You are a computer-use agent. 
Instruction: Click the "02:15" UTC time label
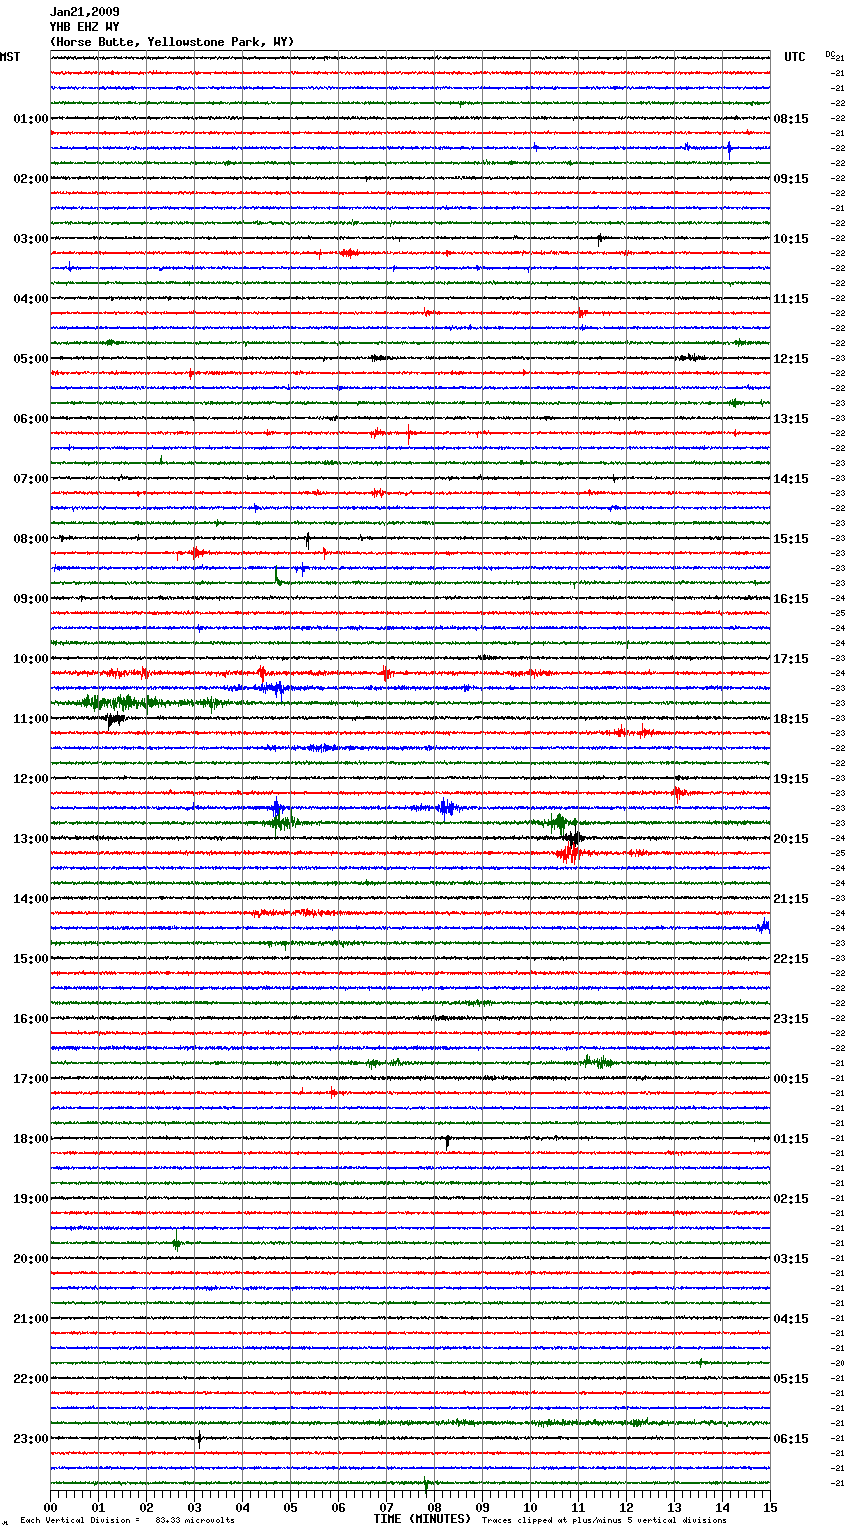tap(791, 1199)
